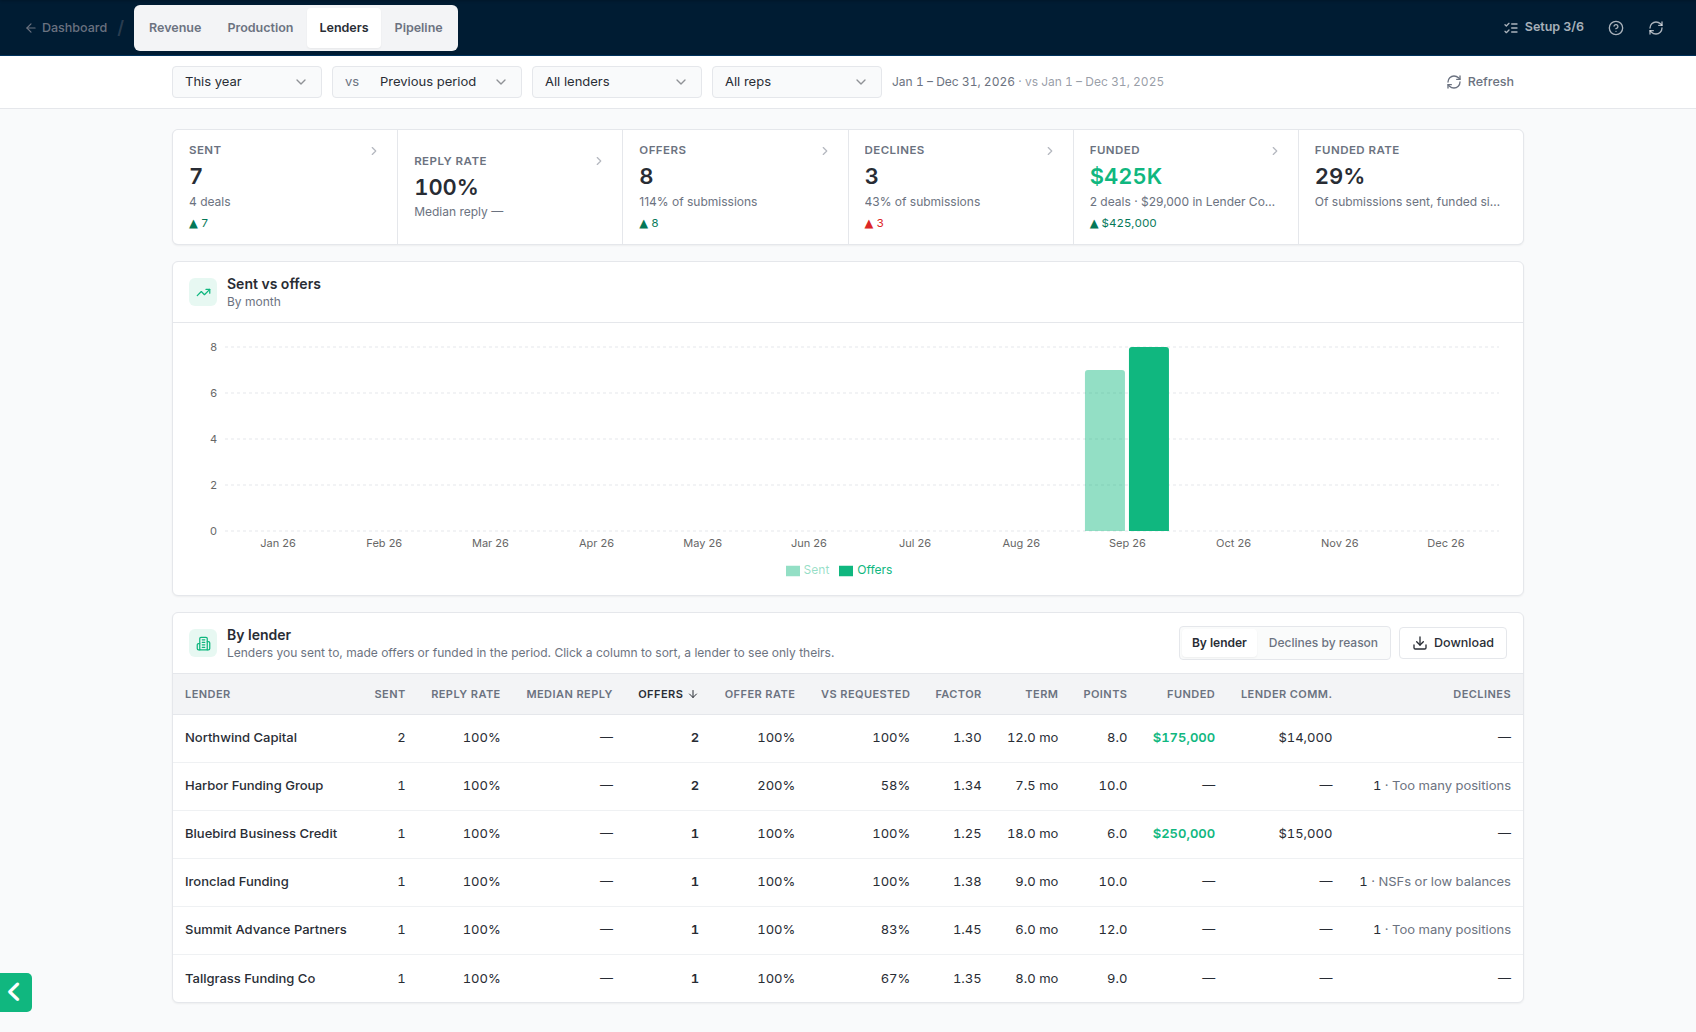
Task: Click the $250,000 funded amount
Action: (x=1183, y=834)
